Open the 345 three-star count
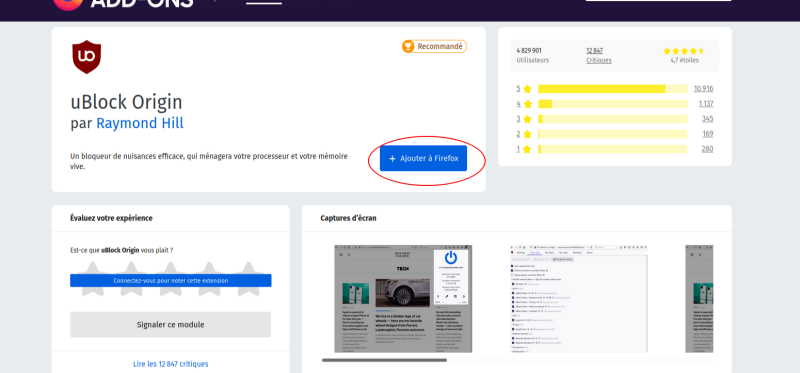This screenshot has width=800, height=373. point(707,119)
